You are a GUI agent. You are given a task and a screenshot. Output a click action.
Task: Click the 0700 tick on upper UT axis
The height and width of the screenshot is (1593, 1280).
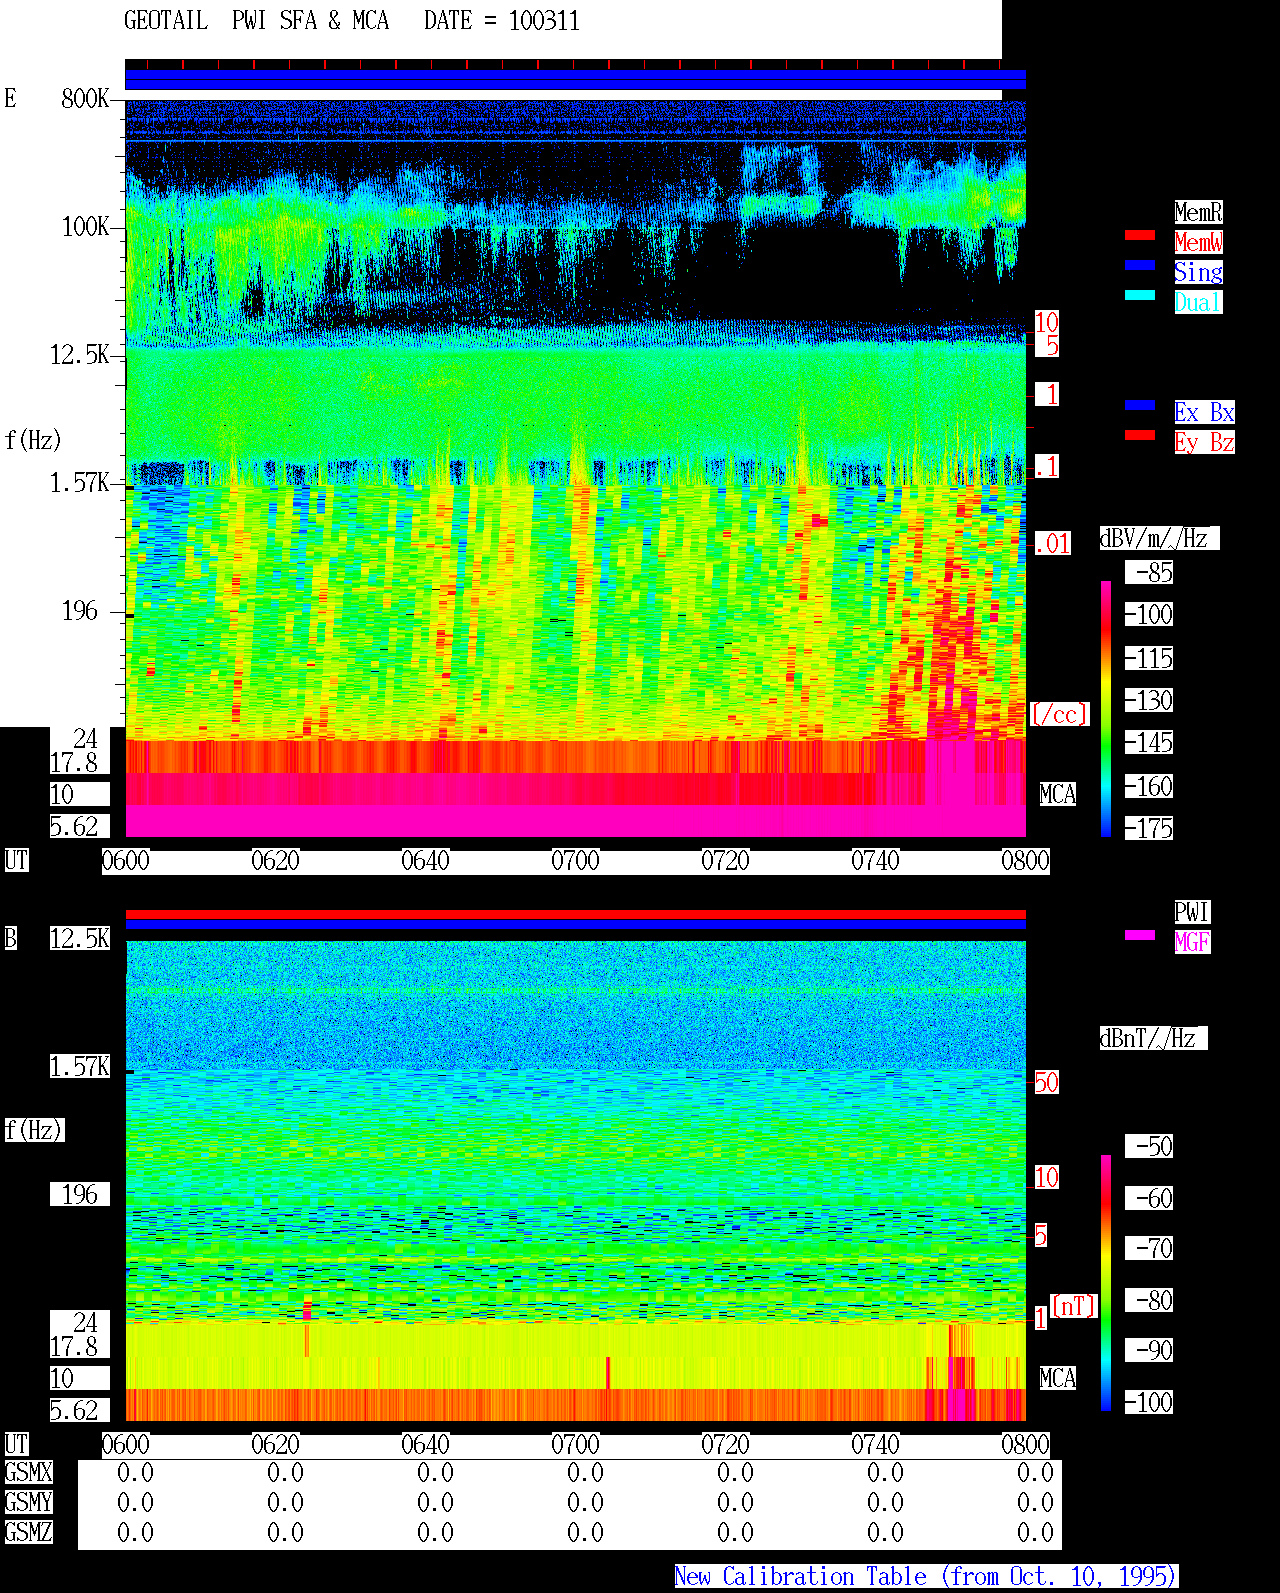(x=575, y=861)
